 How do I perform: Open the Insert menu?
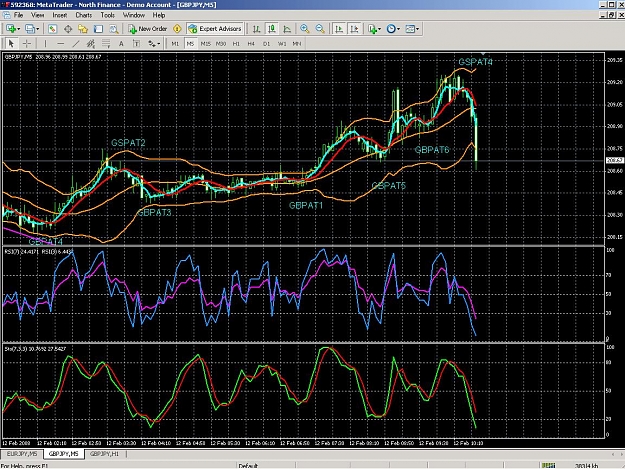60,15
